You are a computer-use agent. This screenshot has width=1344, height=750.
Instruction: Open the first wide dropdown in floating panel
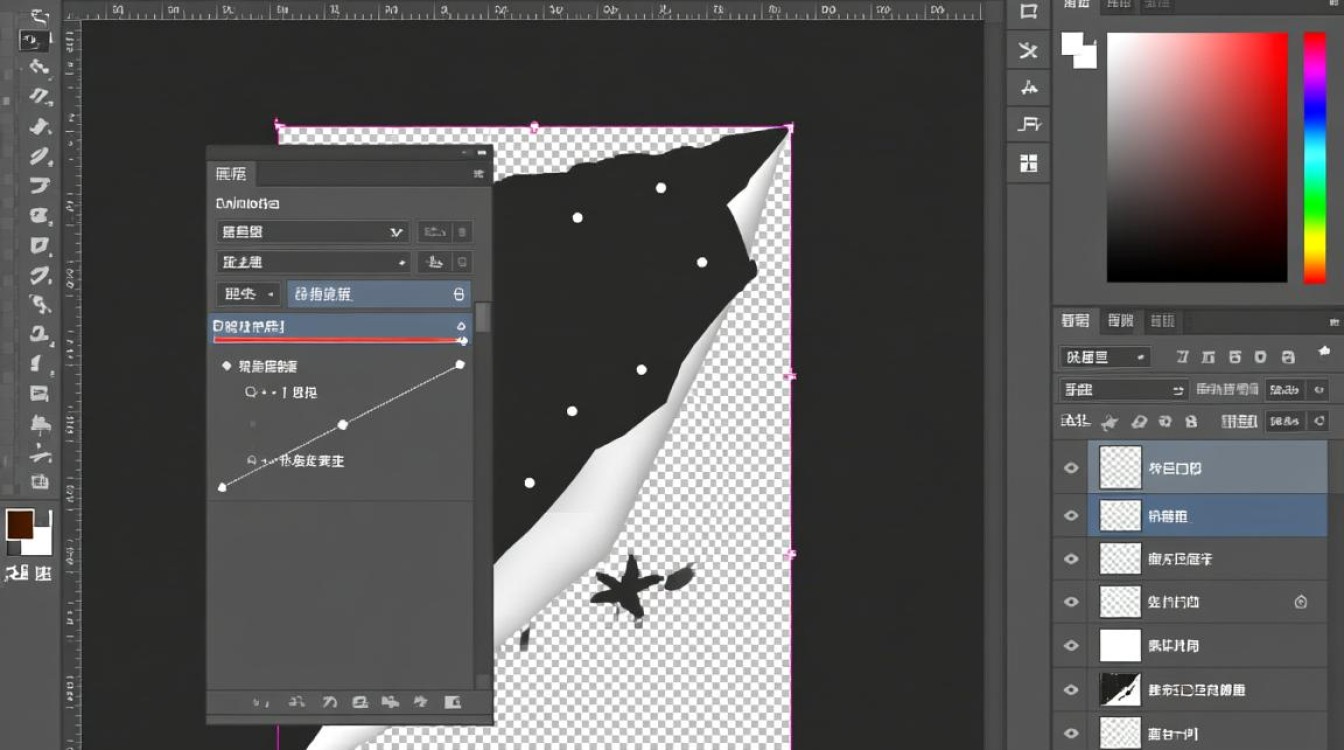312,232
